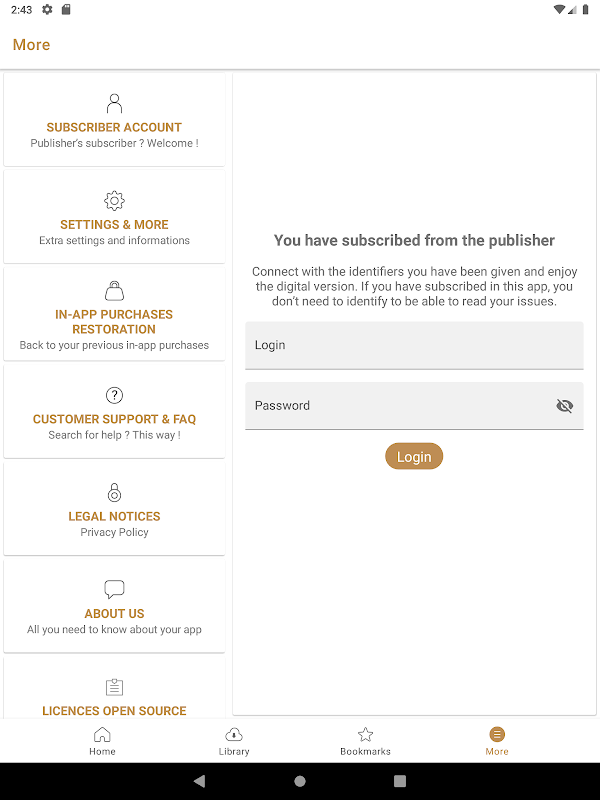600x800 pixels.
Task: Open the Settings & More gear icon
Action: (114, 200)
